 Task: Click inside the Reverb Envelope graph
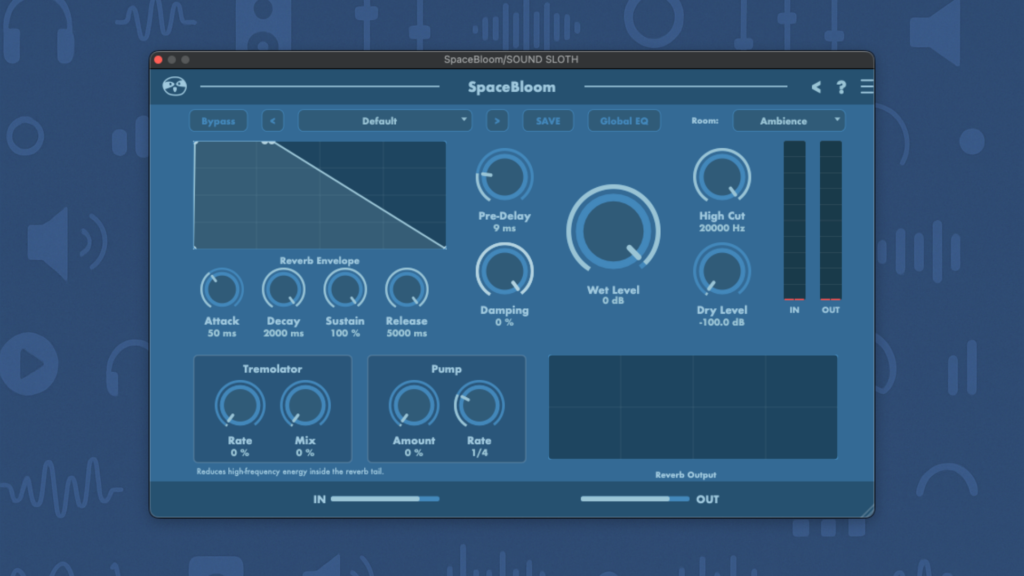click(x=320, y=195)
